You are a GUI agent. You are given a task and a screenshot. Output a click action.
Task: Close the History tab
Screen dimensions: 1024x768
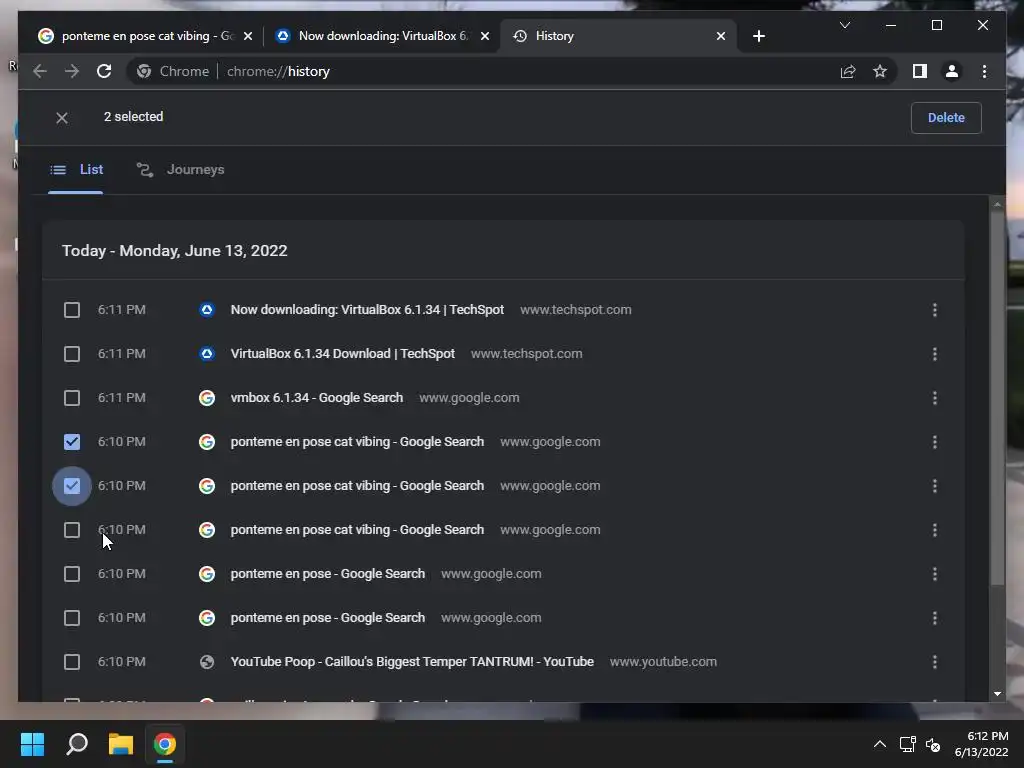720,36
